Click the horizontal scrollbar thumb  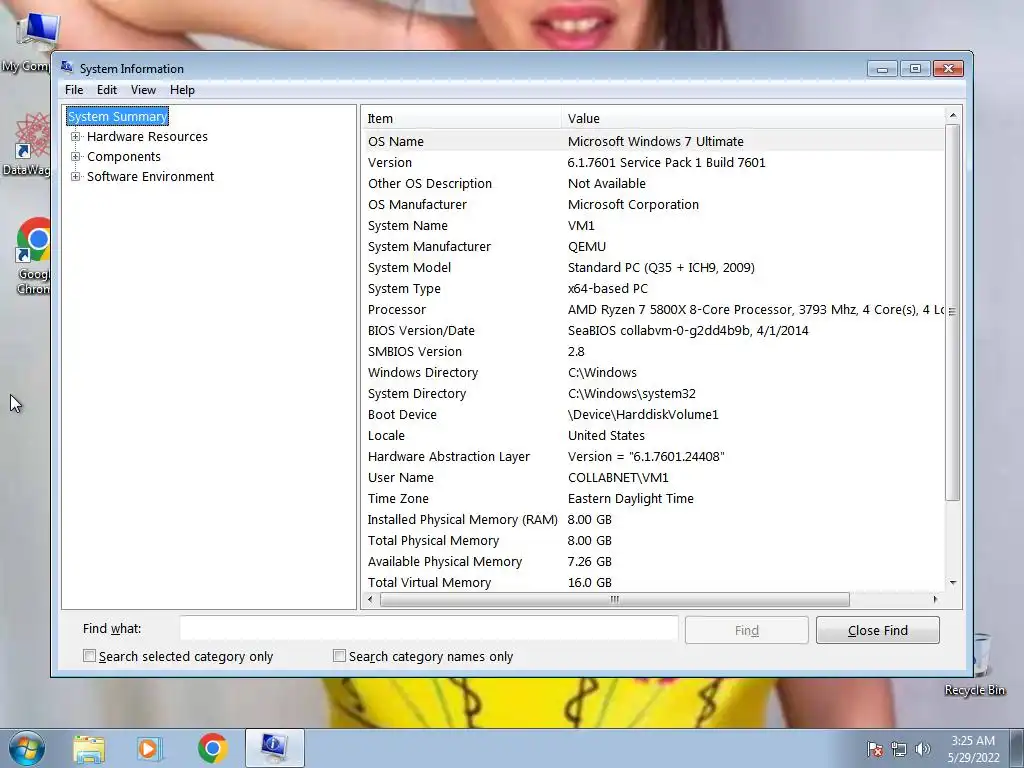[x=614, y=599]
